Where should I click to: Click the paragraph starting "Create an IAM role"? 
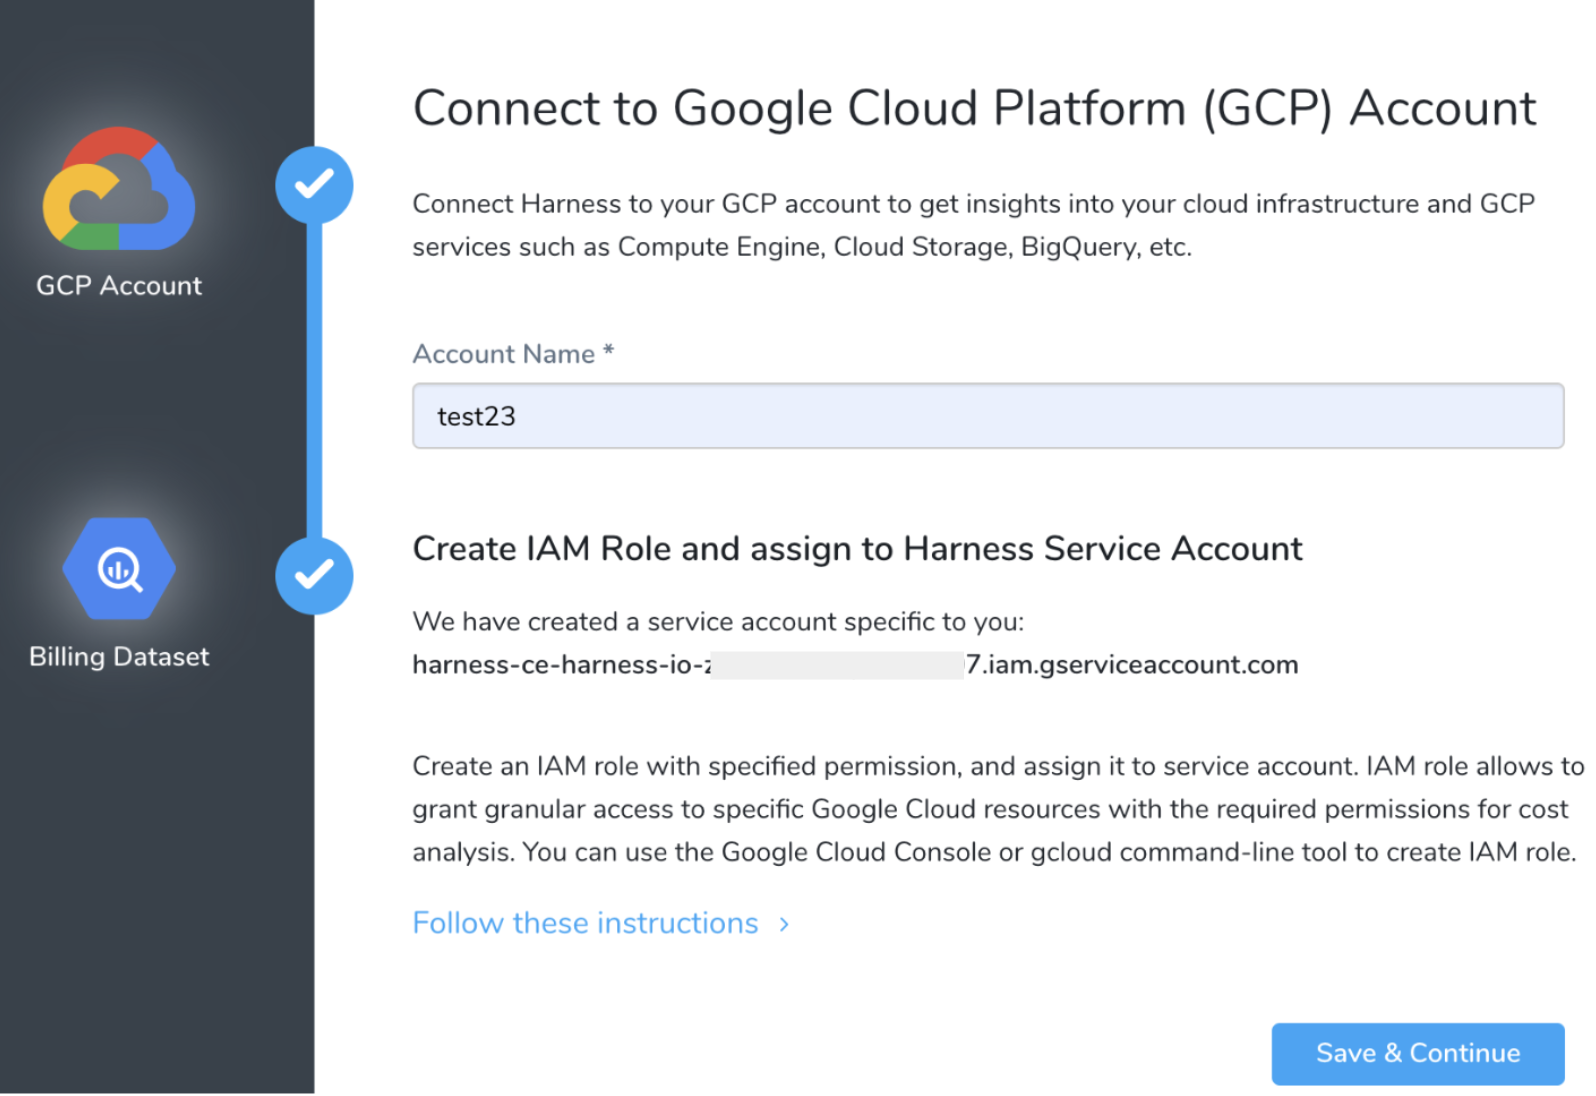pos(998,809)
